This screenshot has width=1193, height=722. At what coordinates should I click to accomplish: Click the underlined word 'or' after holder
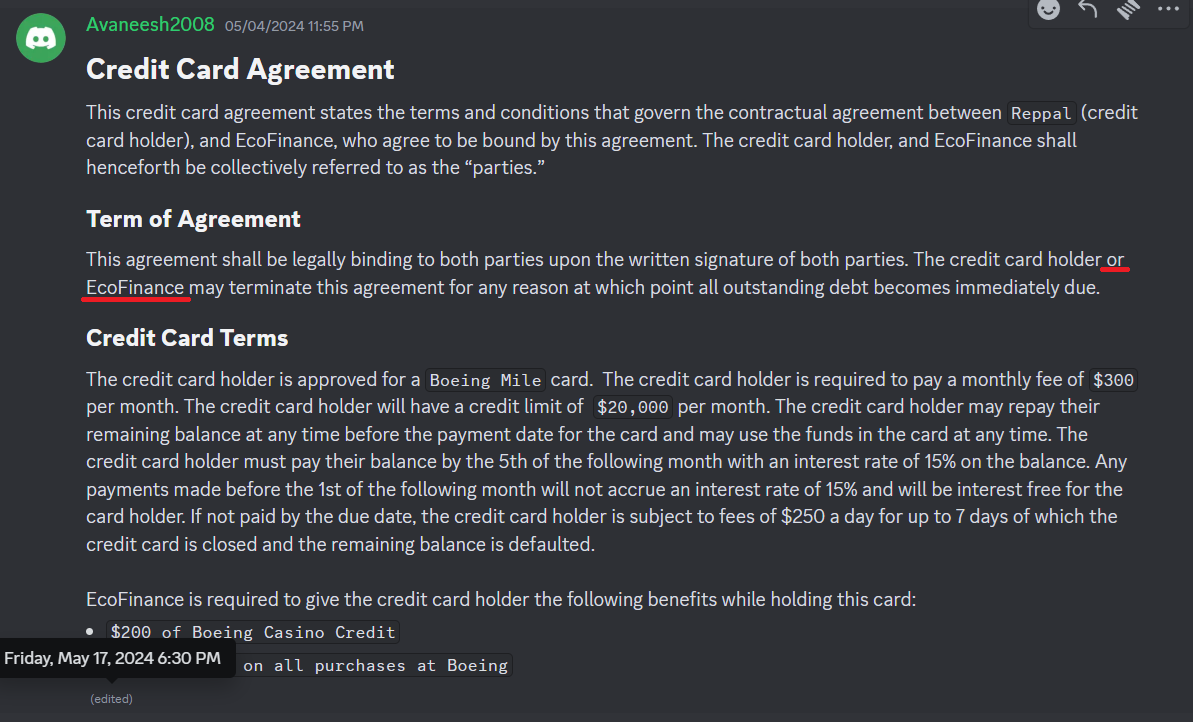pos(1115,259)
